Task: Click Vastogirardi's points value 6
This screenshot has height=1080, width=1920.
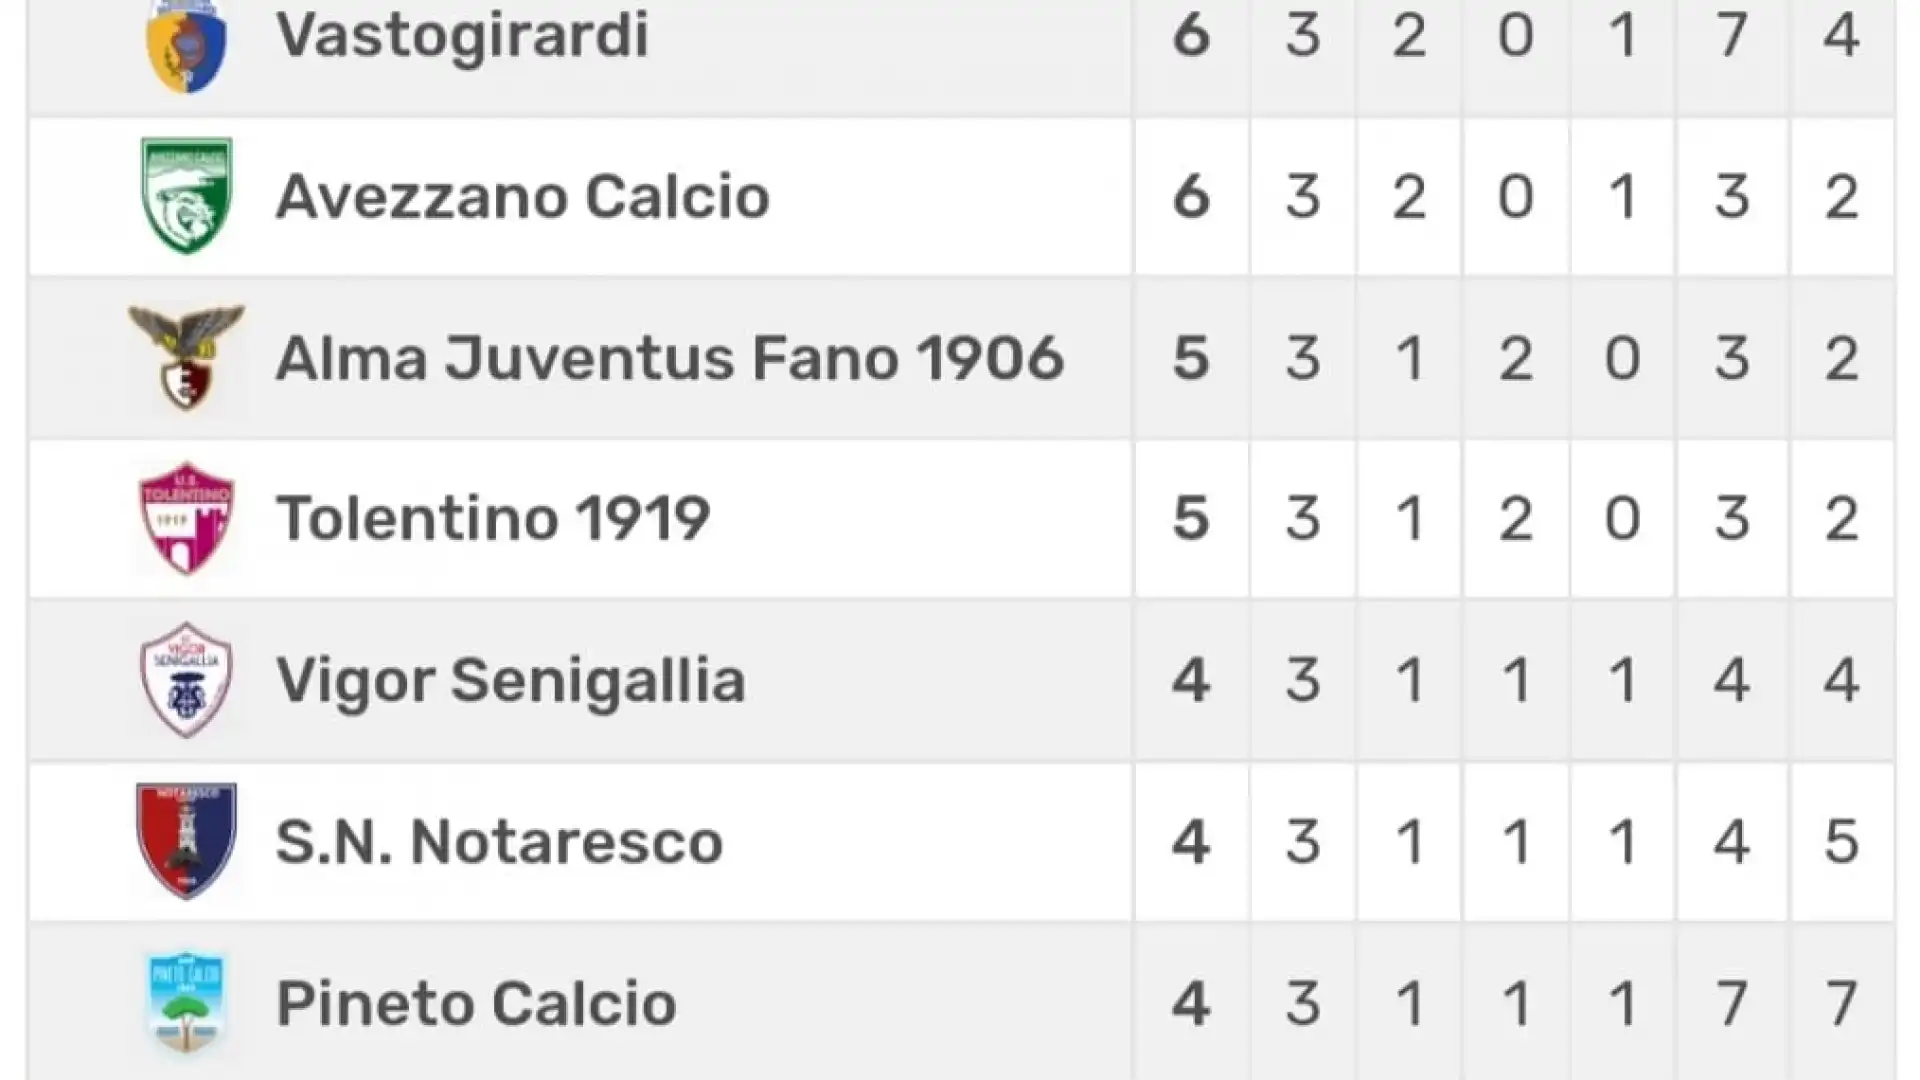Action: (1191, 35)
